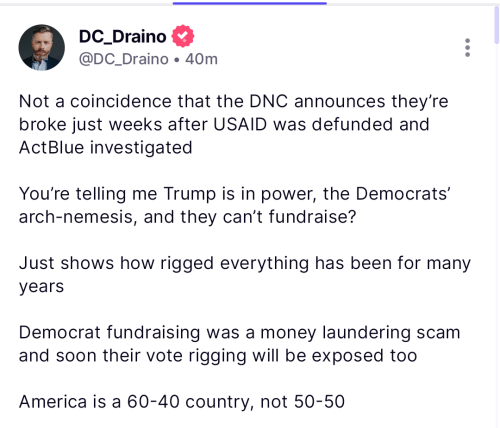The height and width of the screenshot is (428, 500).
Task: Click the bold DC_Draino display name
Action: click(x=122, y=36)
